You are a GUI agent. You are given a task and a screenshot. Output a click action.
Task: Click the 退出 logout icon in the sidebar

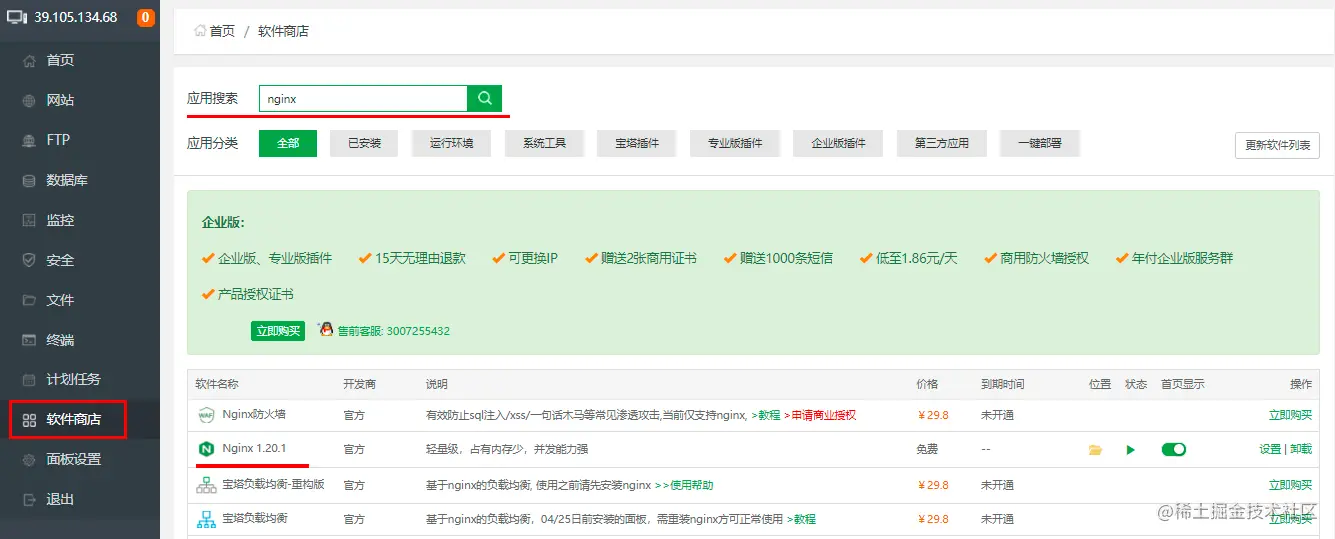tap(29, 499)
